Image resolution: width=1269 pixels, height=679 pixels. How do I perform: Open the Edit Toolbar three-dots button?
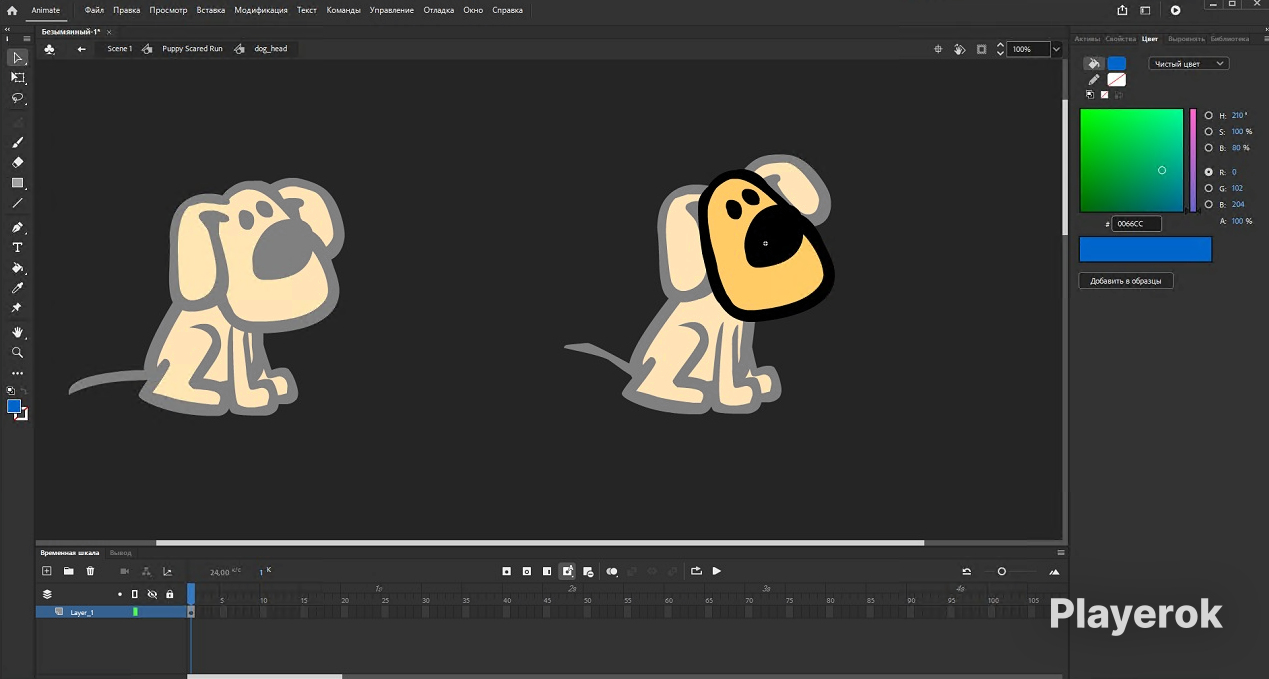(x=18, y=373)
